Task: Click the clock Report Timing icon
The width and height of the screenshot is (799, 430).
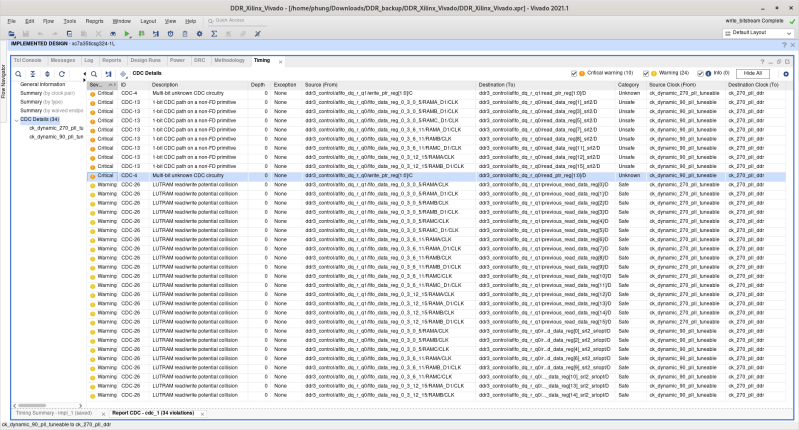Action: click(171, 34)
